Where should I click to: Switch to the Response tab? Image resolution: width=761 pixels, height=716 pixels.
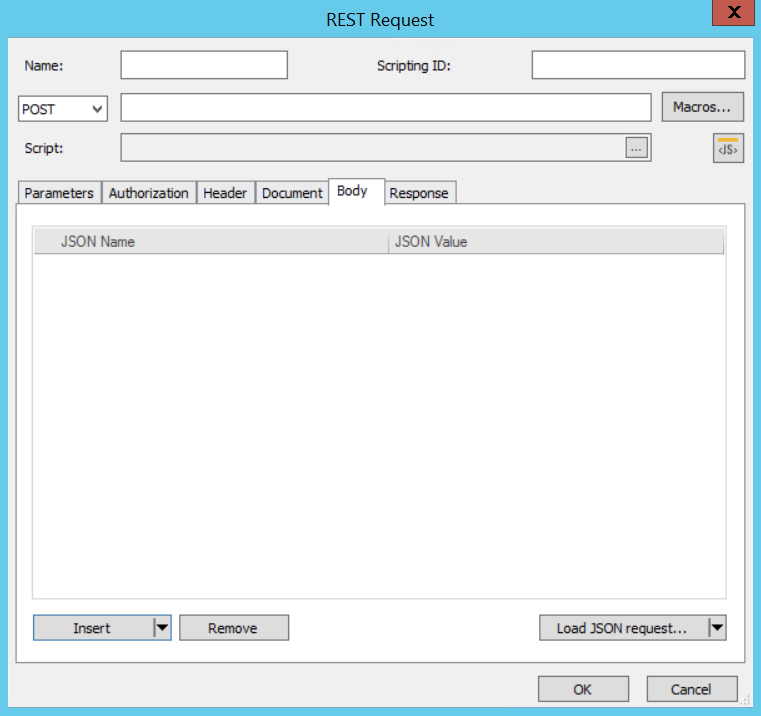[419, 193]
